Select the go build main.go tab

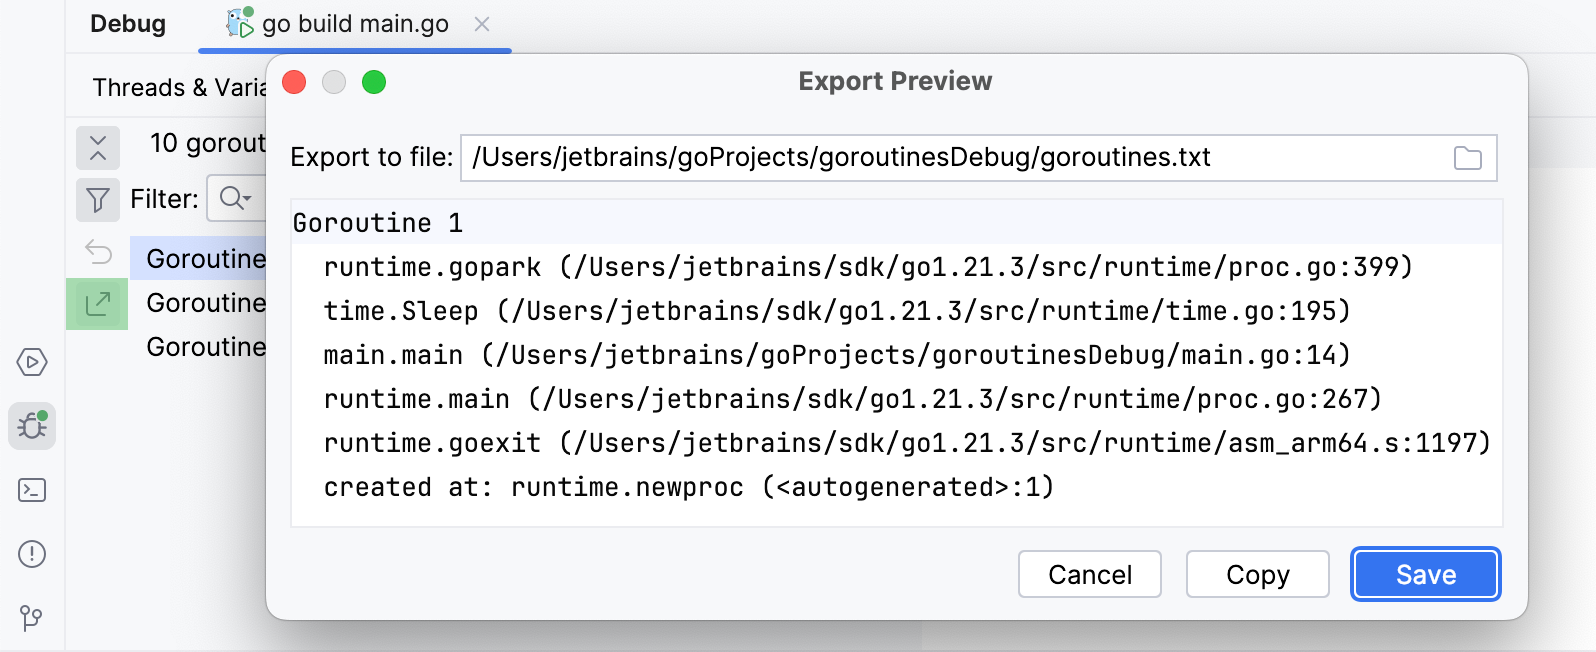[x=354, y=24]
